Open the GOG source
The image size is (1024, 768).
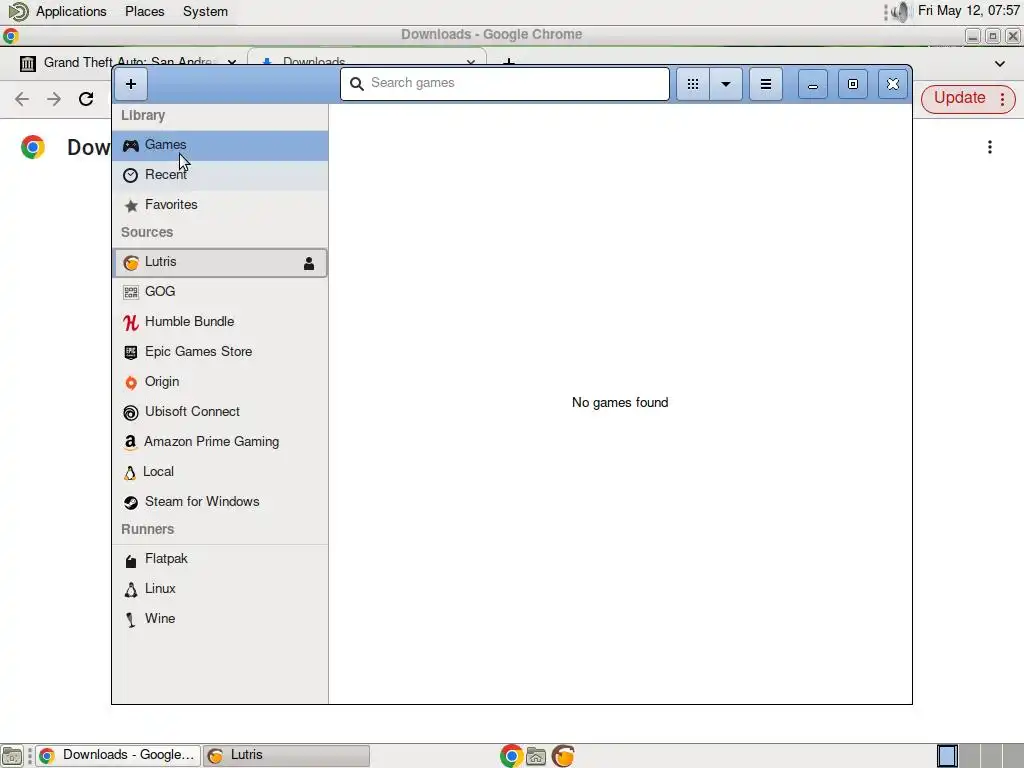[220, 292]
